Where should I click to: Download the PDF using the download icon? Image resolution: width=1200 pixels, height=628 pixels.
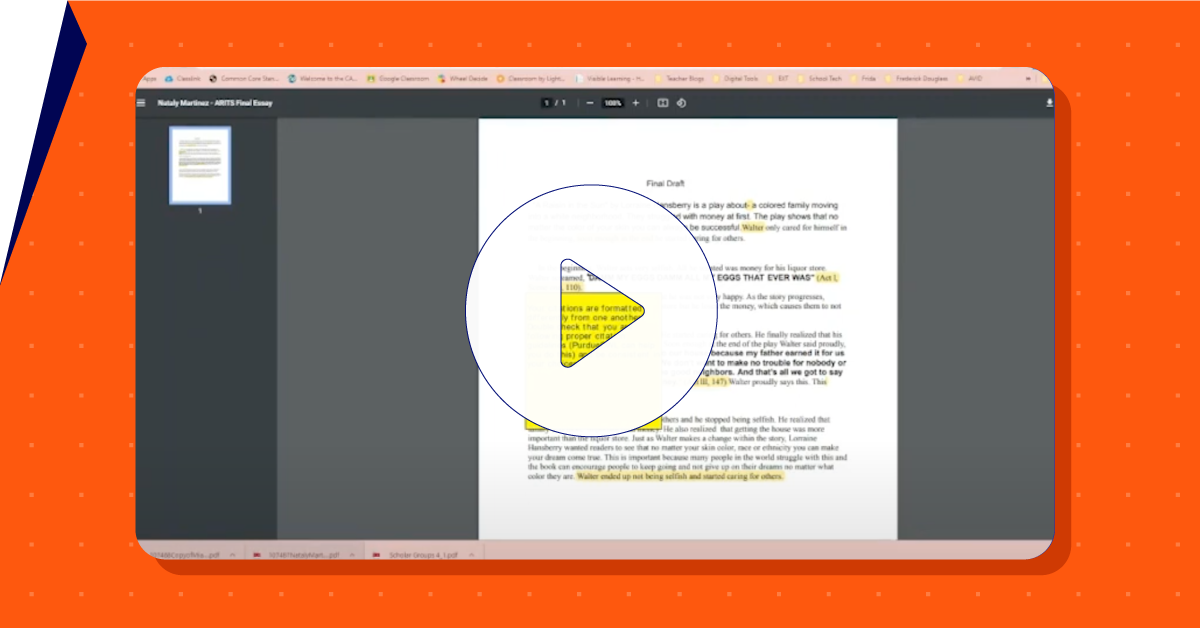pos(1049,103)
